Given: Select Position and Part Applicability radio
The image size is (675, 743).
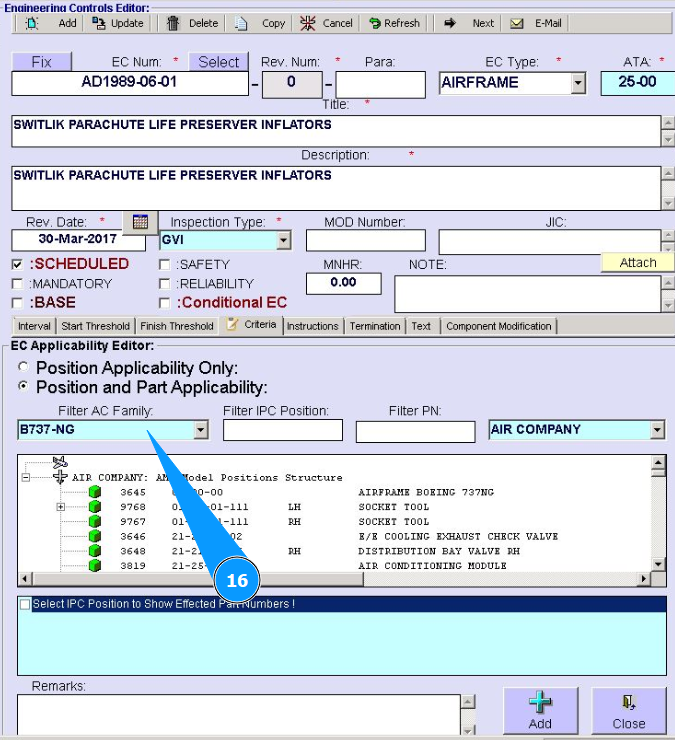Looking at the screenshot, I should pos(23,386).
